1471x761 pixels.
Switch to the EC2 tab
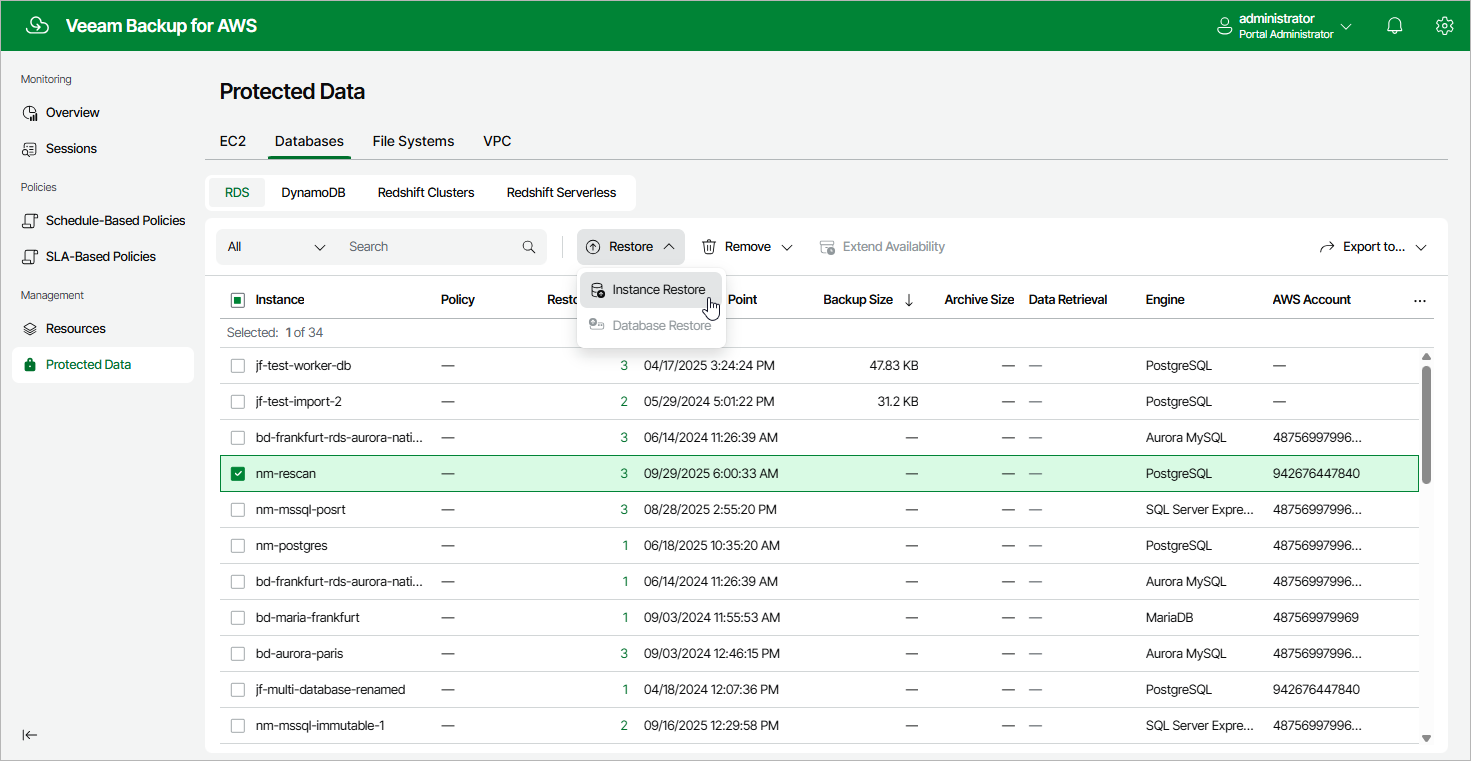[233, 141]
